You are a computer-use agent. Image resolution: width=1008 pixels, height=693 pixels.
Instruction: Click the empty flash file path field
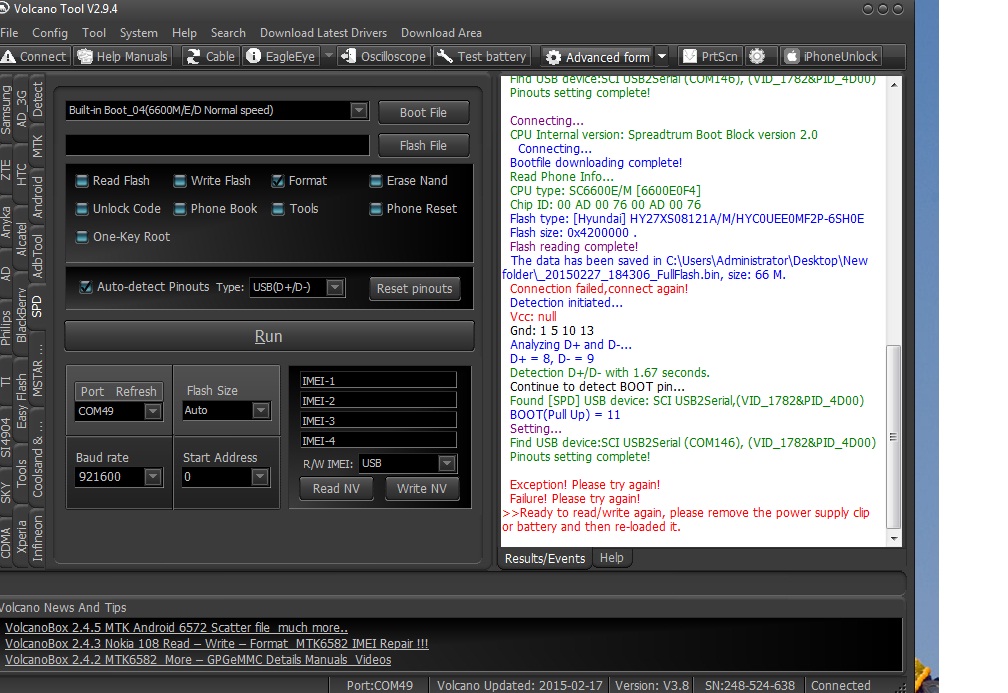(217, 145)
